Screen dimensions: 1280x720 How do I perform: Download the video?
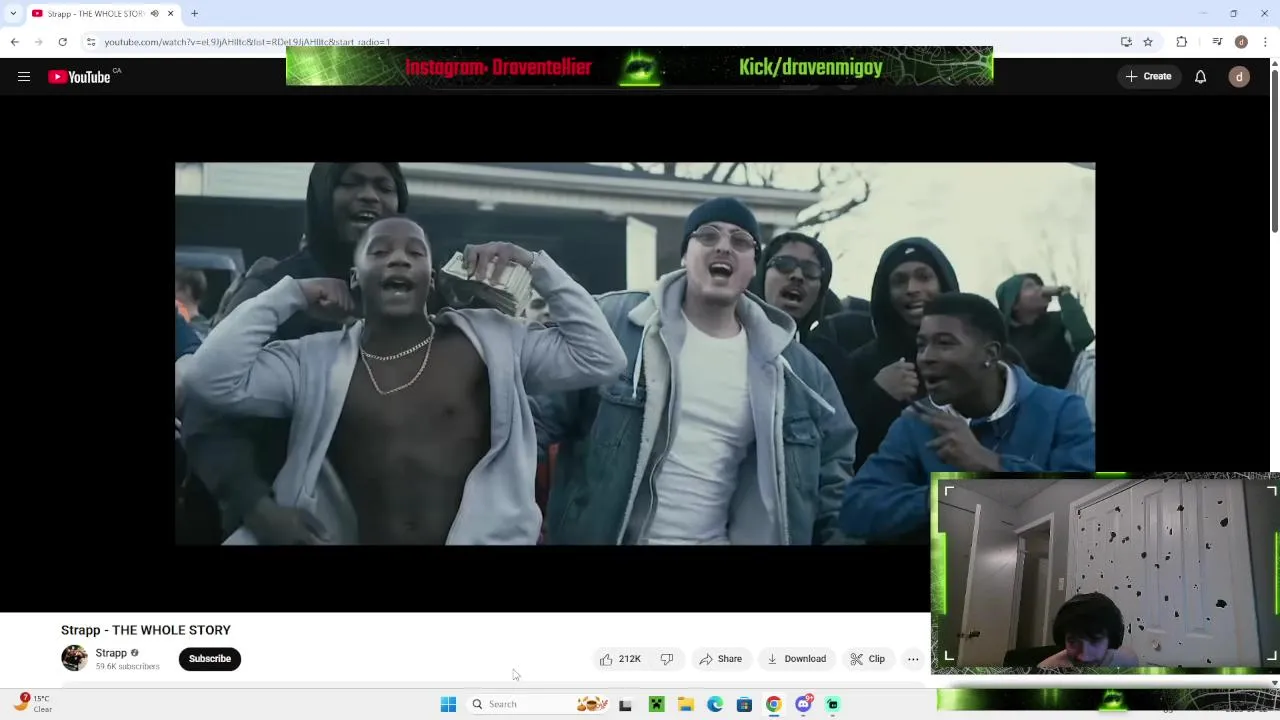click(797, 659)
